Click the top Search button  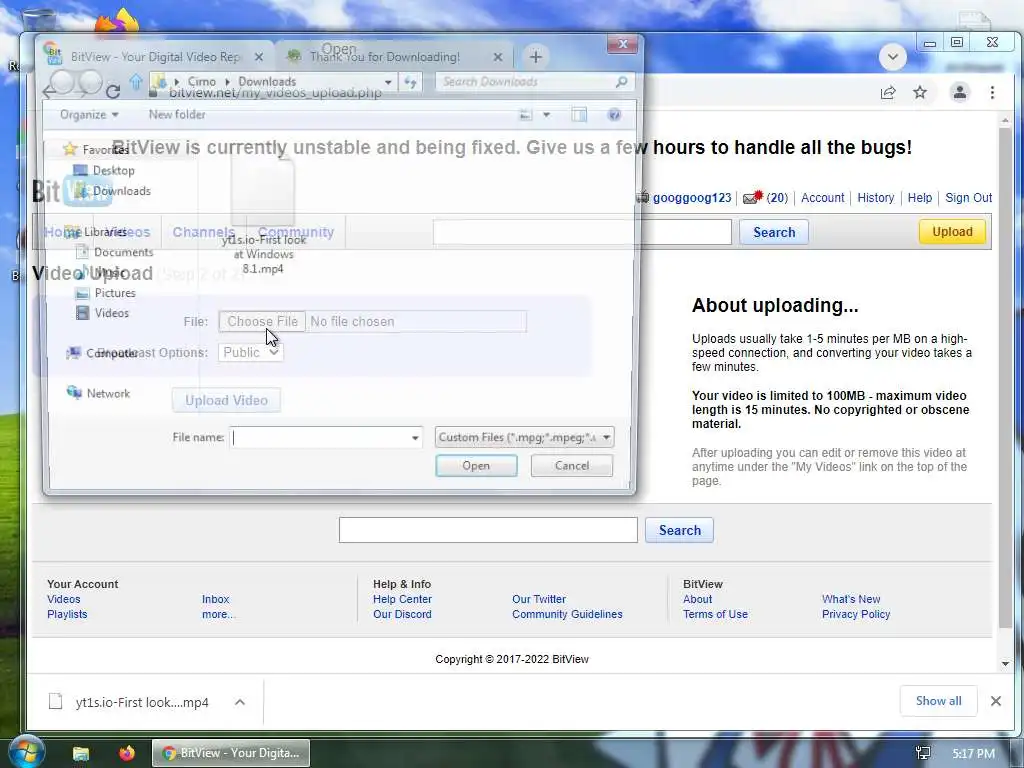click(774, 232)
